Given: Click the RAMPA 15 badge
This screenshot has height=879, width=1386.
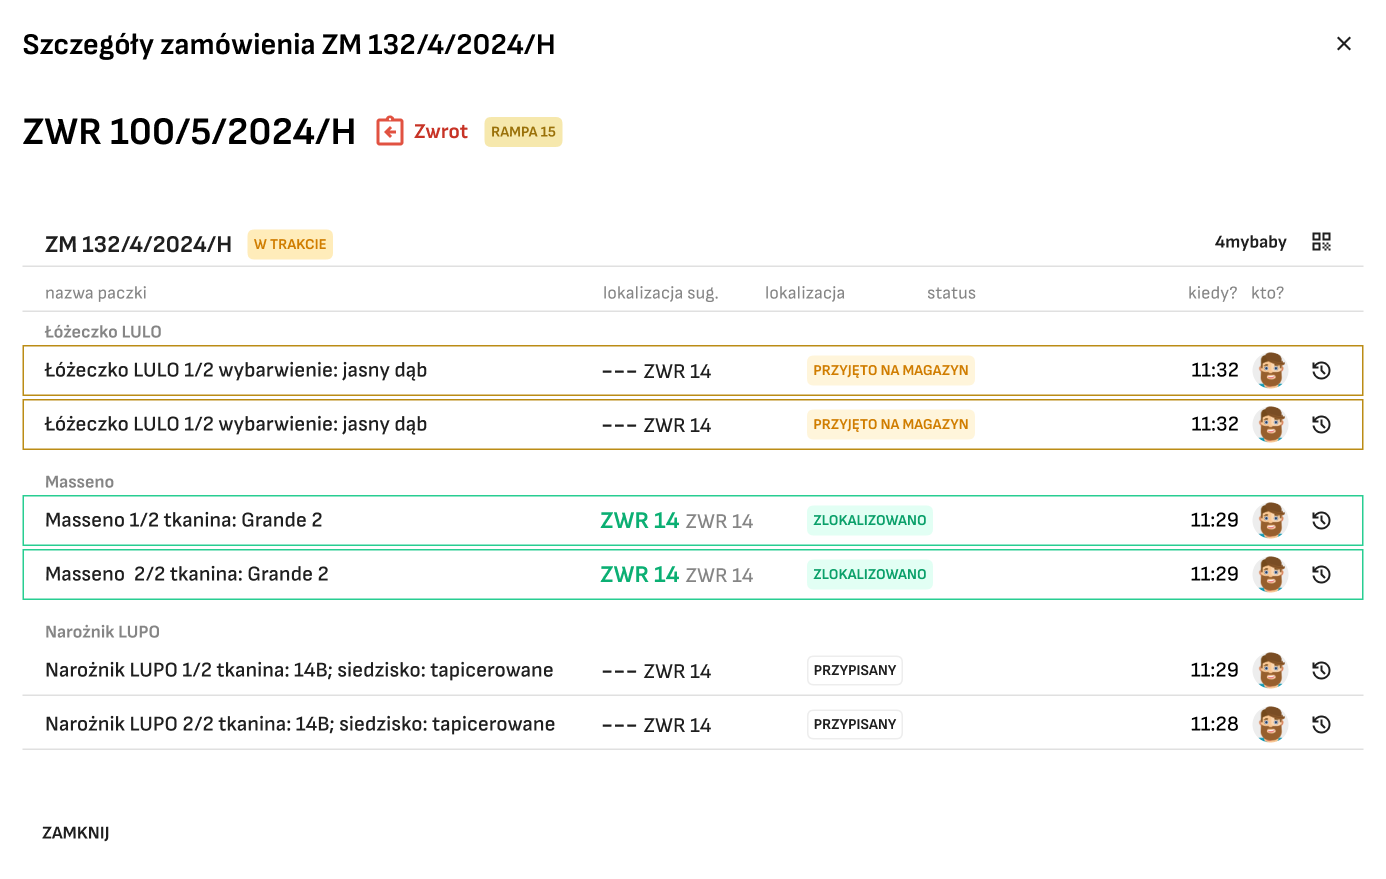Looking at the screenshot, I should pos(523,132).
